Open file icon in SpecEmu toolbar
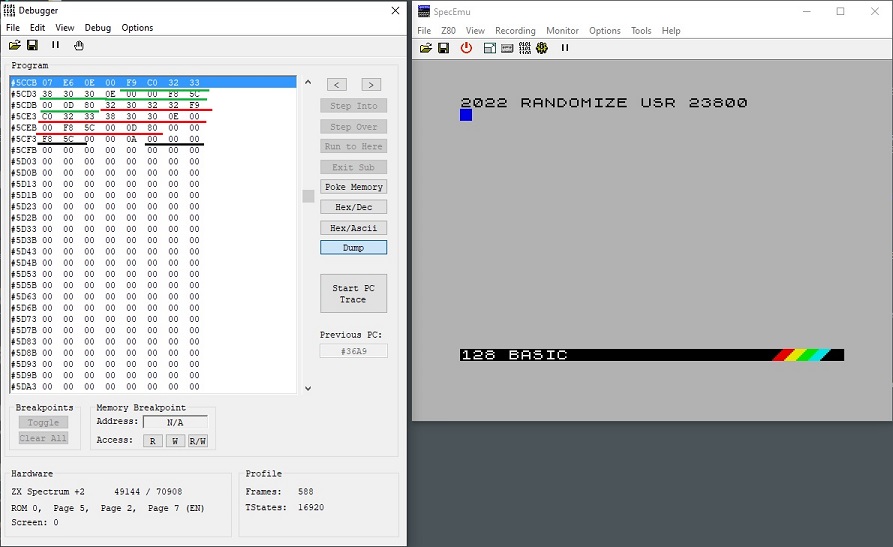 coord(425,48)
